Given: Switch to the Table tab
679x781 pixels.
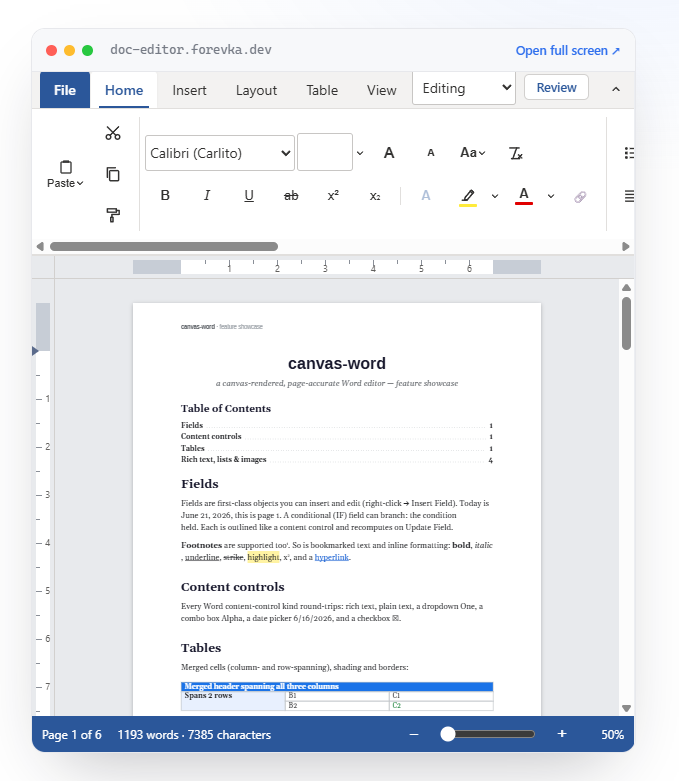Looking at the screenshot, I should (322, 90).
